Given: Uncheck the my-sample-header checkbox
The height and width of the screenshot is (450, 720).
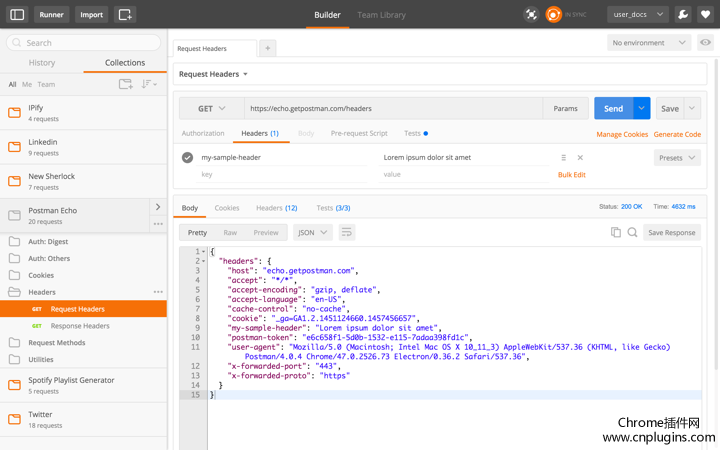Looking at the screenshot, I should pyautogui.click(x=187, y=158).
